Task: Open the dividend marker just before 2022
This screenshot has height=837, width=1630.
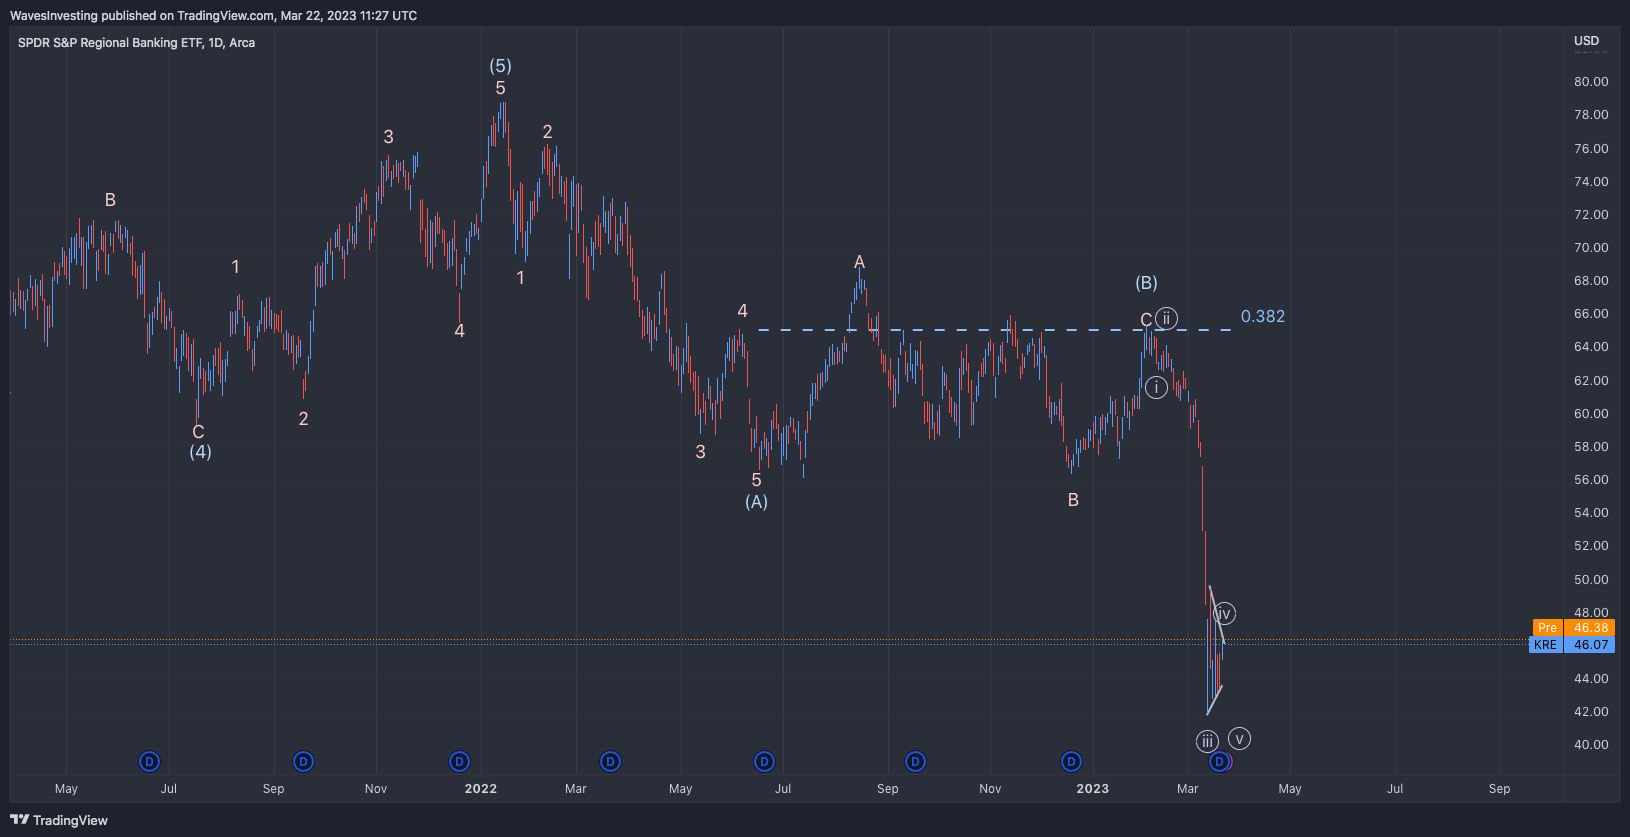Action: [459, 762]
